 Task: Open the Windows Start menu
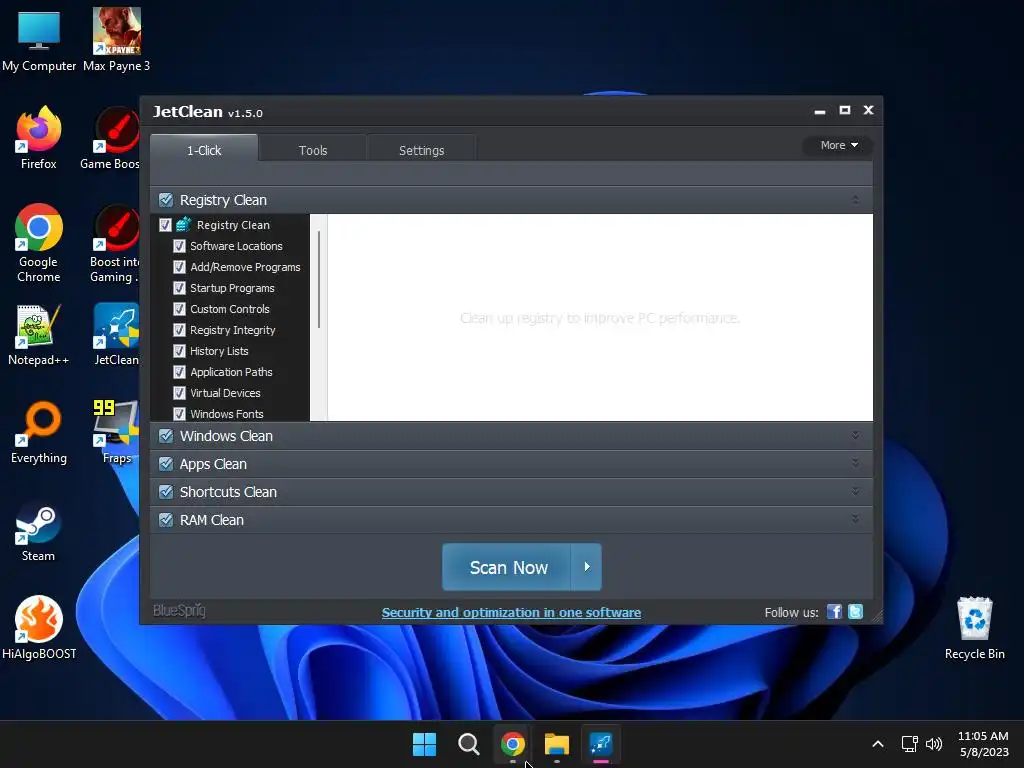pyautogui.click(x=424, y=744)
